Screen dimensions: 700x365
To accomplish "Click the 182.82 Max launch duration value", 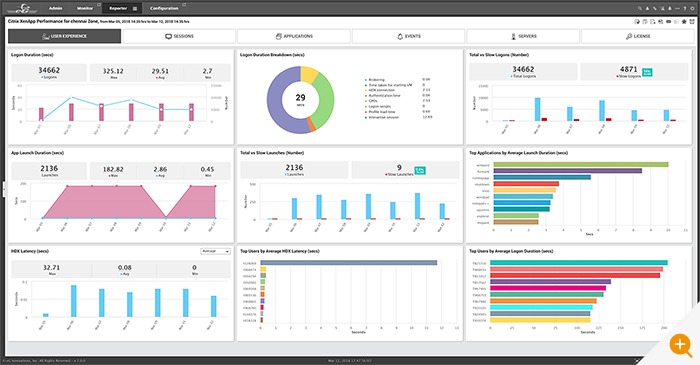I will (x=113, y=170).
